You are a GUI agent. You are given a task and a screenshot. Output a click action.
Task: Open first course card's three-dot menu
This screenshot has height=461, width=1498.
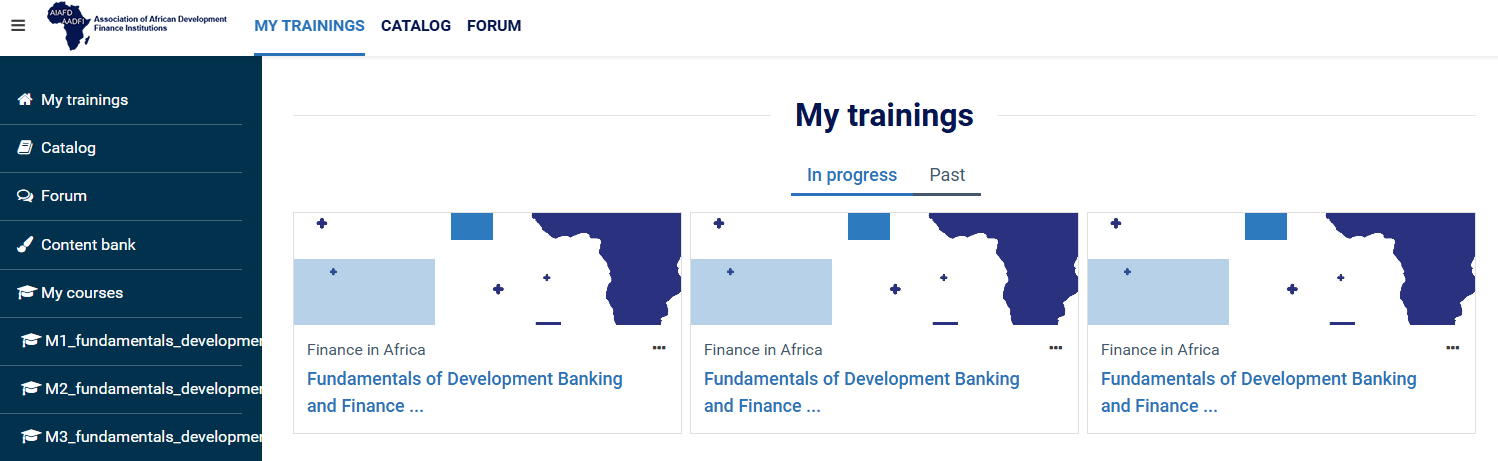click(x=659, y=348)
